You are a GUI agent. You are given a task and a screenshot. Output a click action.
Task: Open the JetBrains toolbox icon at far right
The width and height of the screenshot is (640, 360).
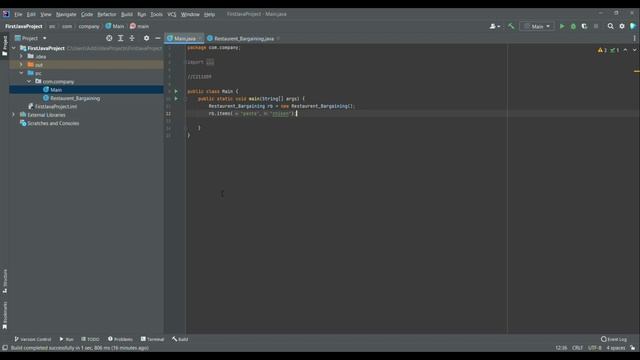tap(633, 26)
